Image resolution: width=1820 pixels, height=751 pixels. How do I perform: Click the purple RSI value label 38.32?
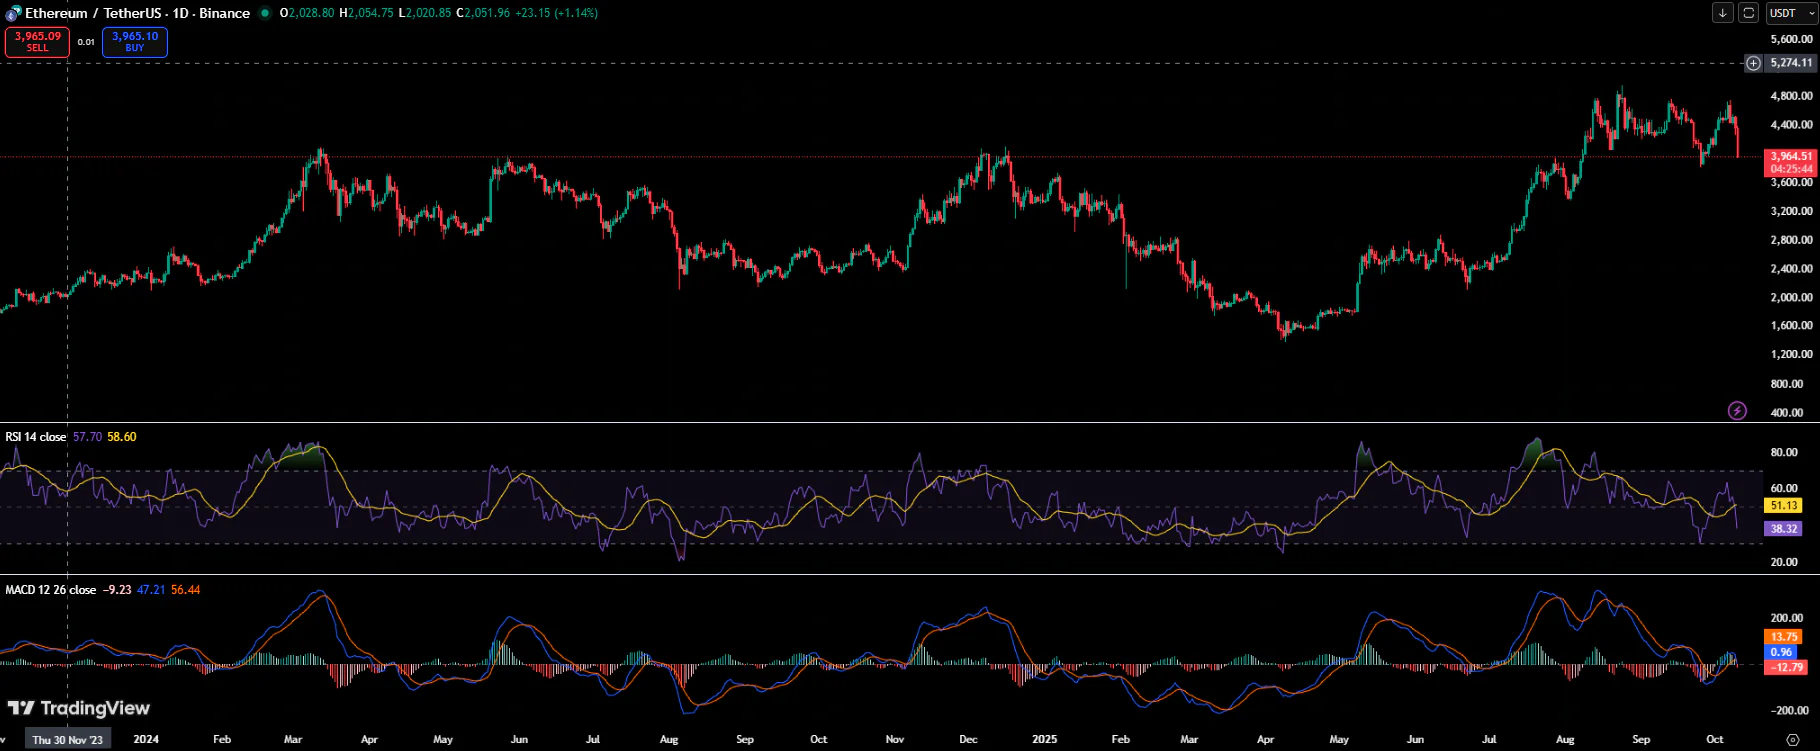(x=1784, y=529)
